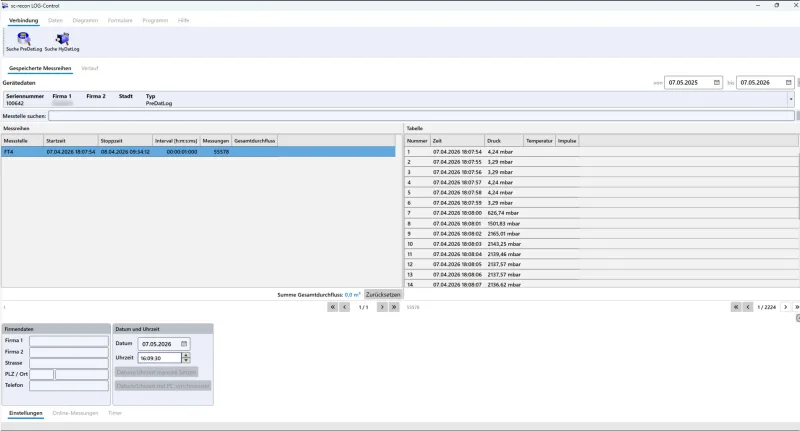Click Datum/Uhrzeit mit PC synchronisieren button
The height and width of the screenshot is (431, 800).
coord(163,386)
